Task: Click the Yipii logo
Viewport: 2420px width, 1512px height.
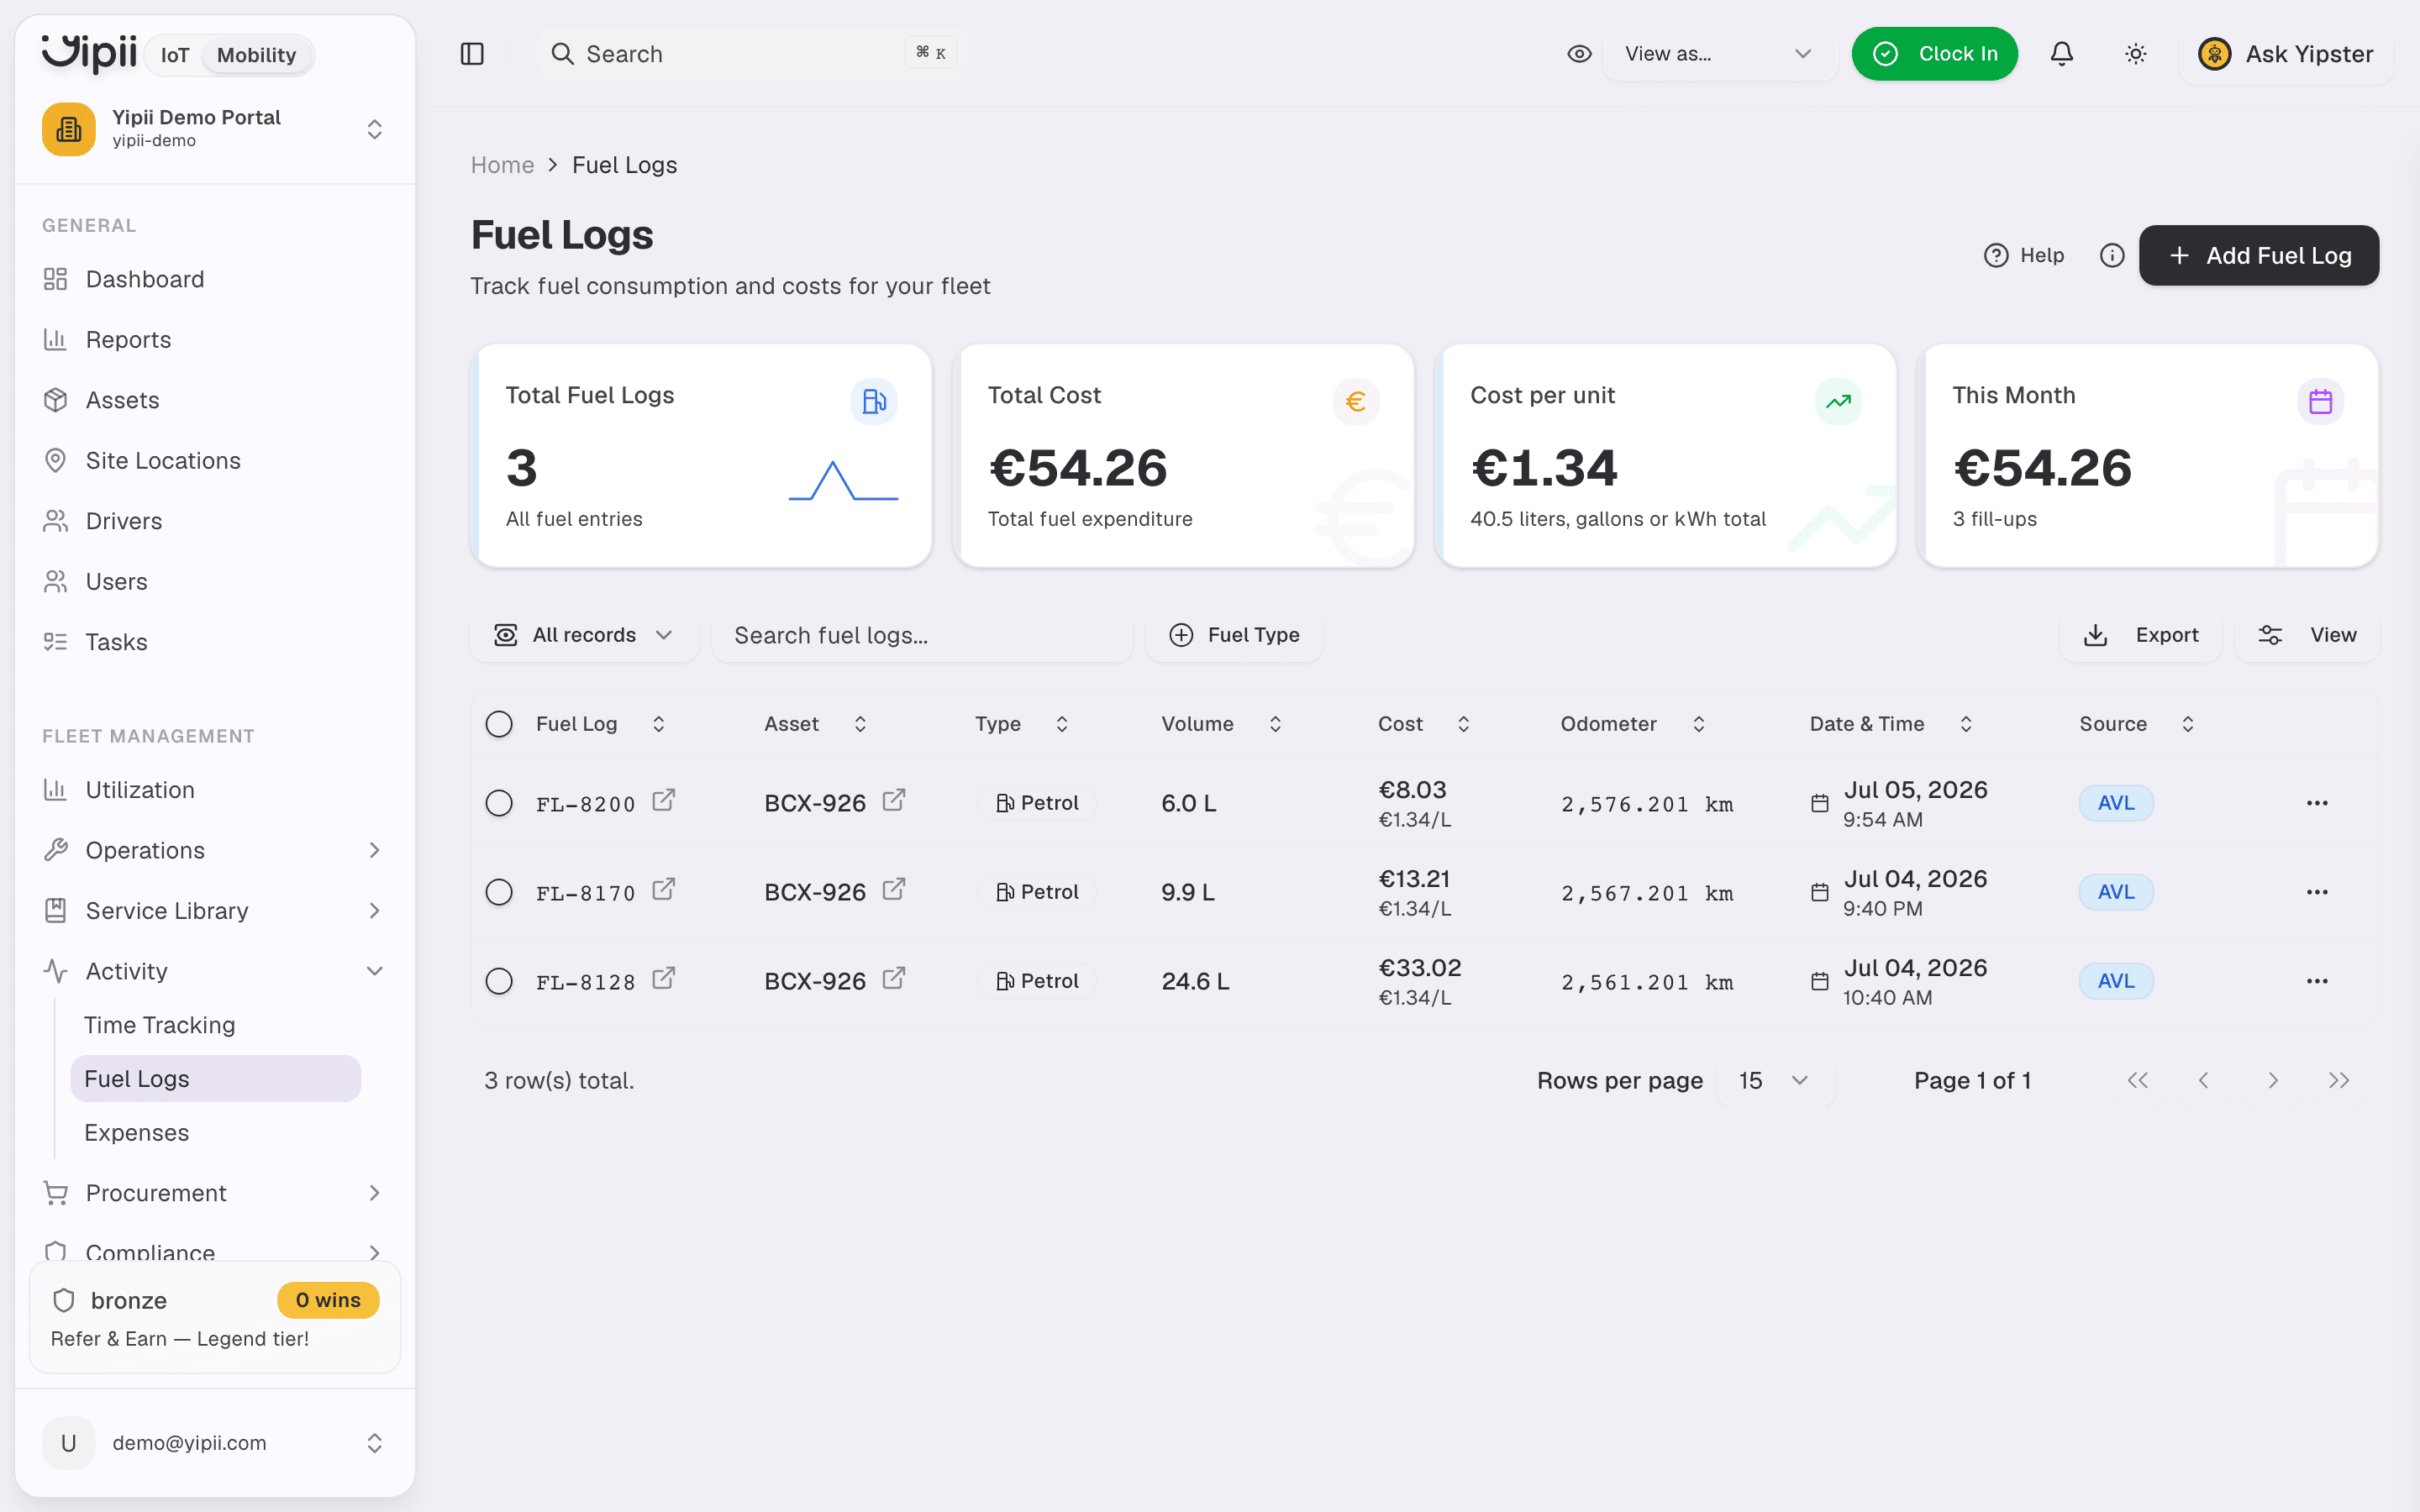Action: pyautogui.click(x=88, y=53)
